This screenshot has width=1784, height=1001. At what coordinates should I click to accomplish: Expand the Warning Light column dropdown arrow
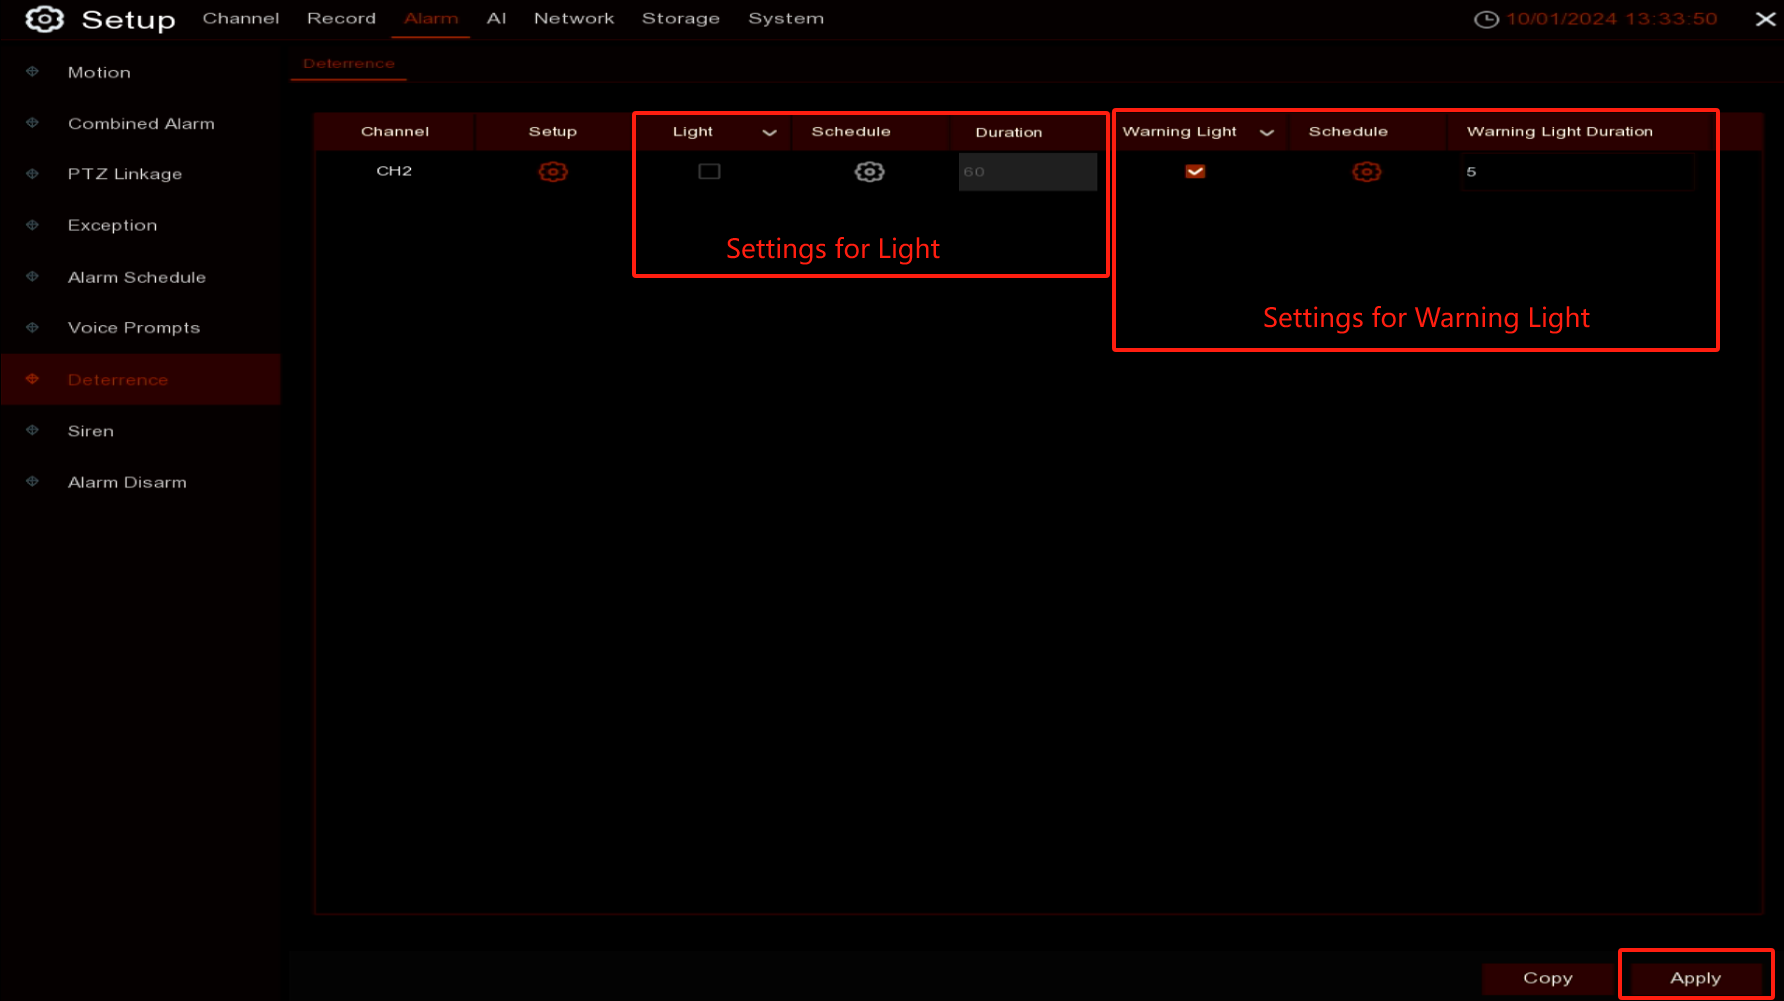point(1266,132)
